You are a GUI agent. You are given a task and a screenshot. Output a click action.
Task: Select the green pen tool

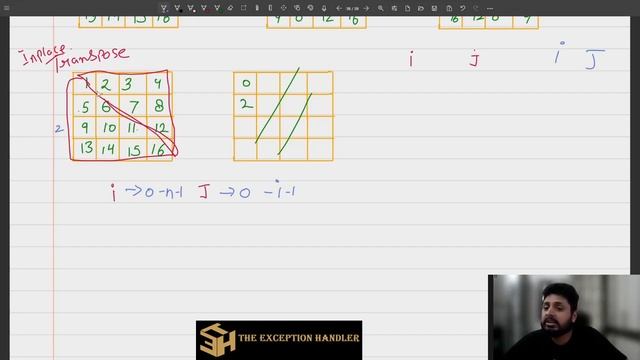click(218, 8)
